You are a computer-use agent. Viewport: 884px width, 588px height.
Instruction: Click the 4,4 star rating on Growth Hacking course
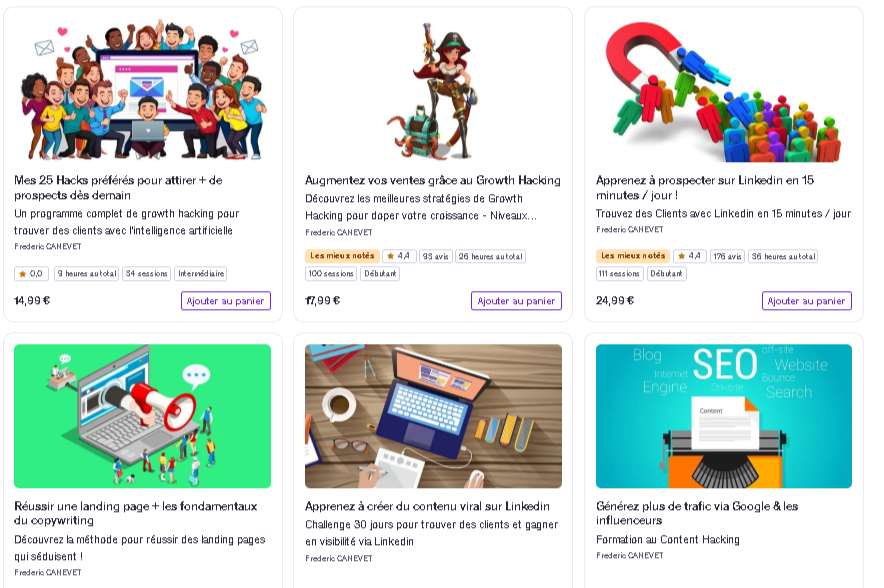[399, 256]
